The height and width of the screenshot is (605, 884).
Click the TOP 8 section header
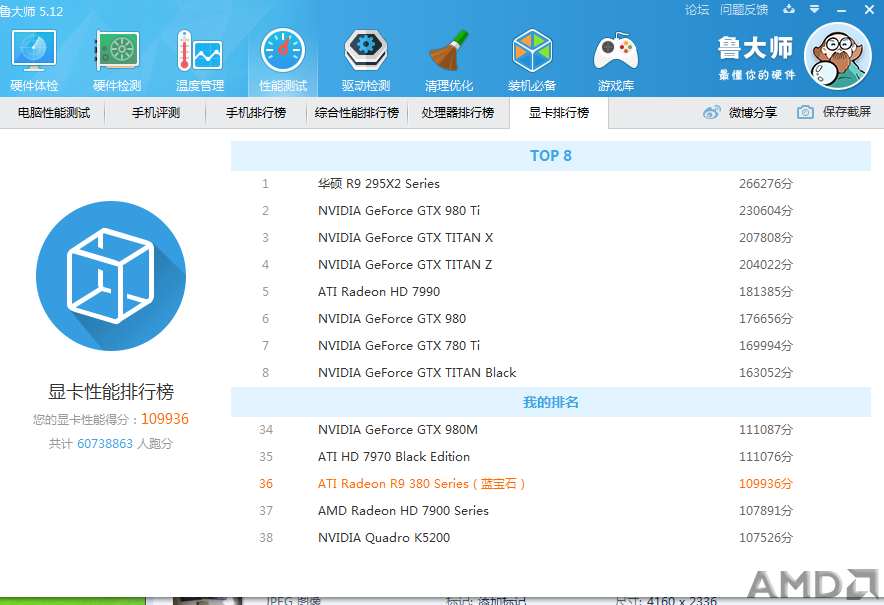click(551, 156)
